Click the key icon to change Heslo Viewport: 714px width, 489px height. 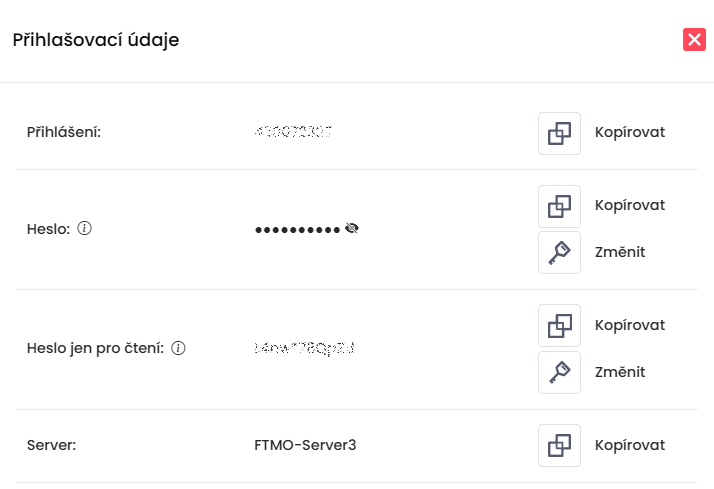point(559,252)
